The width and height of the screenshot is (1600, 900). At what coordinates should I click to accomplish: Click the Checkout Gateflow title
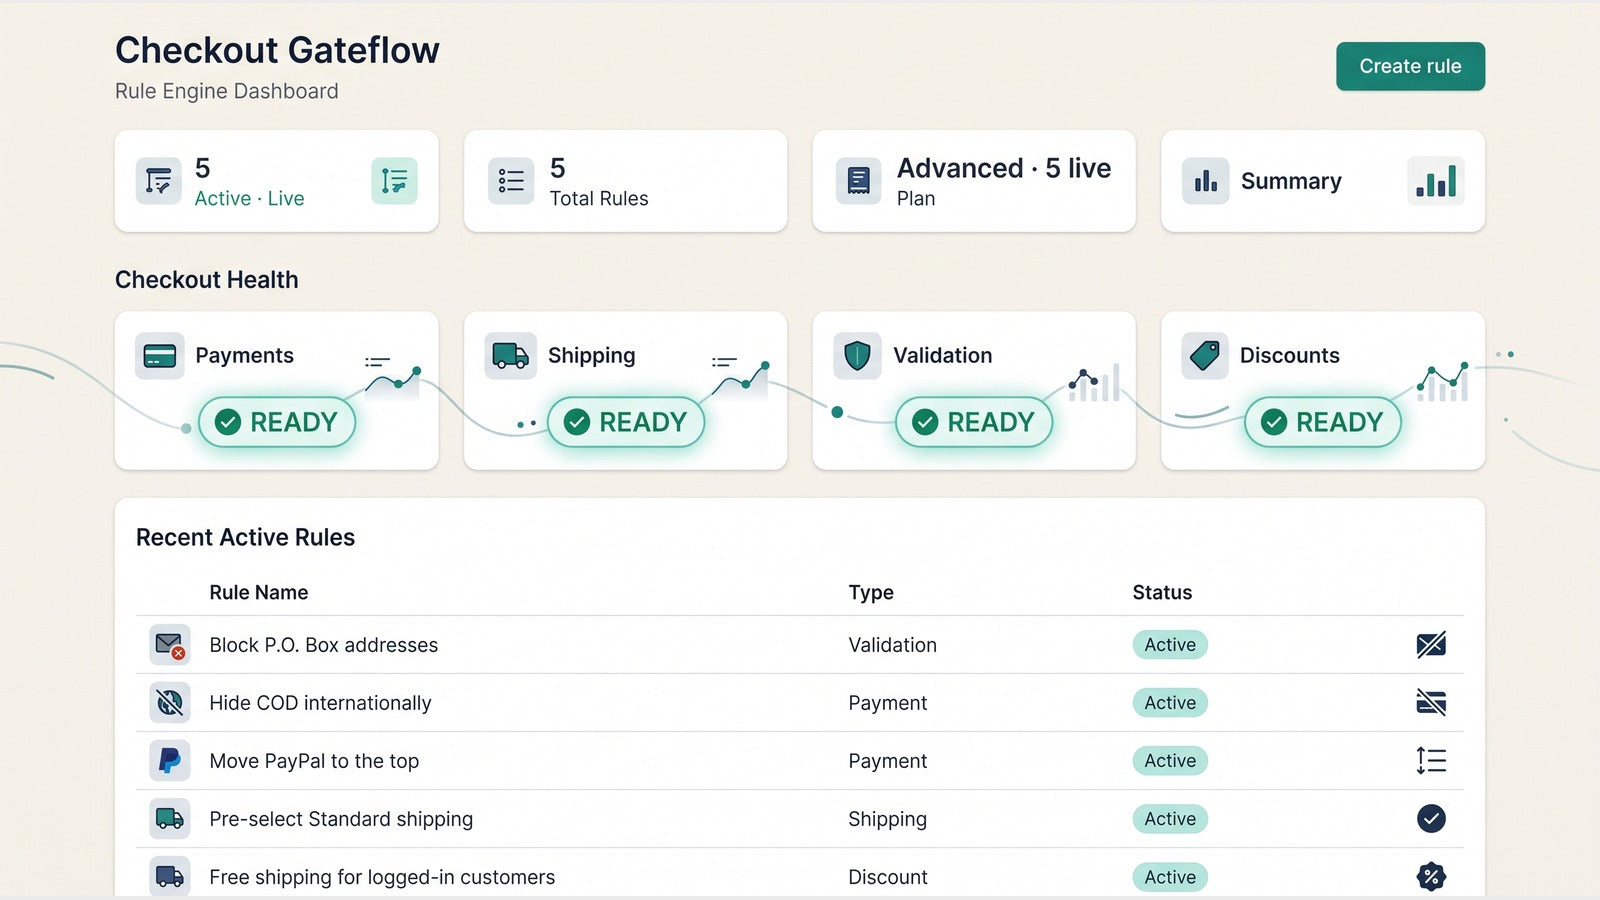coord(277,50)
